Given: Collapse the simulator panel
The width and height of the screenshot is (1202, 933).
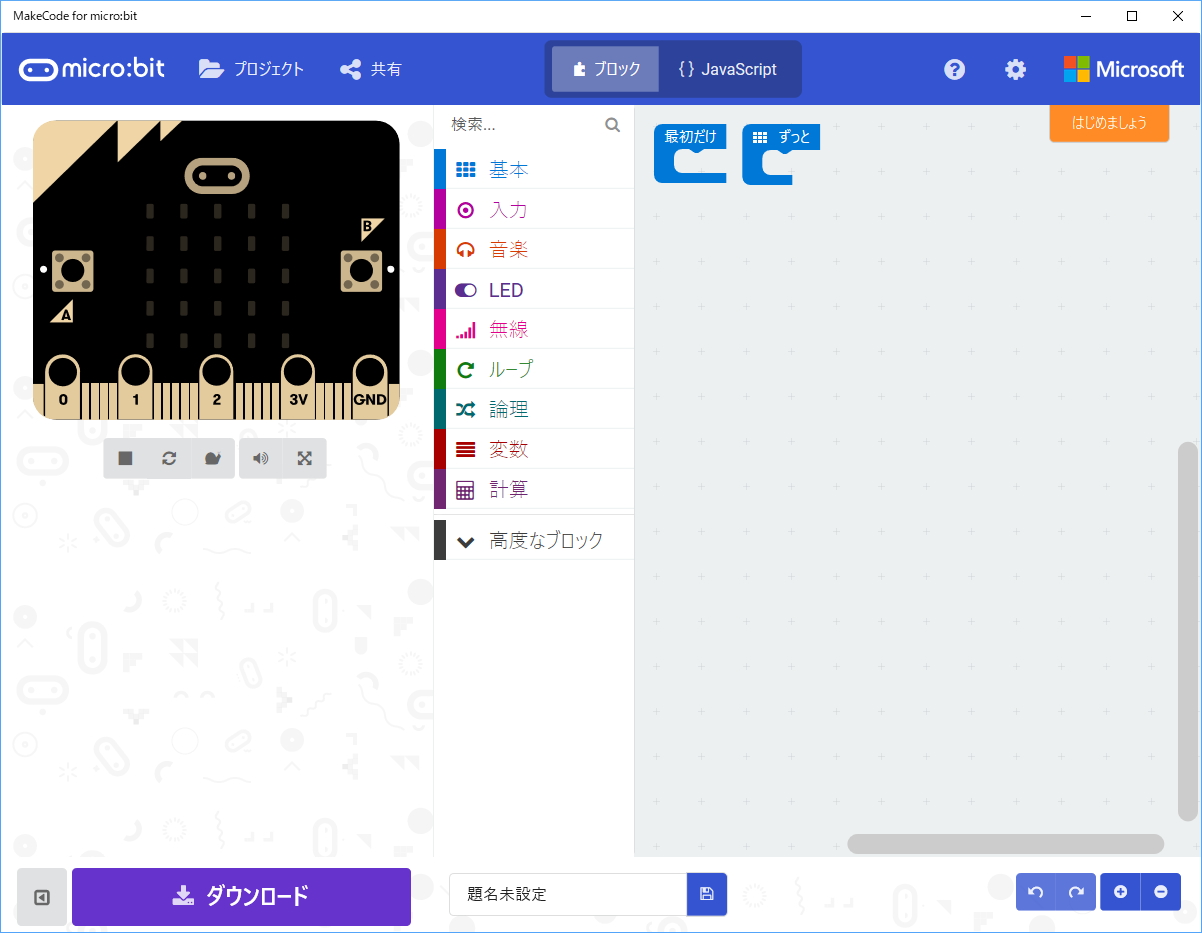Looking at the screenshot, I should pos(41,897).
